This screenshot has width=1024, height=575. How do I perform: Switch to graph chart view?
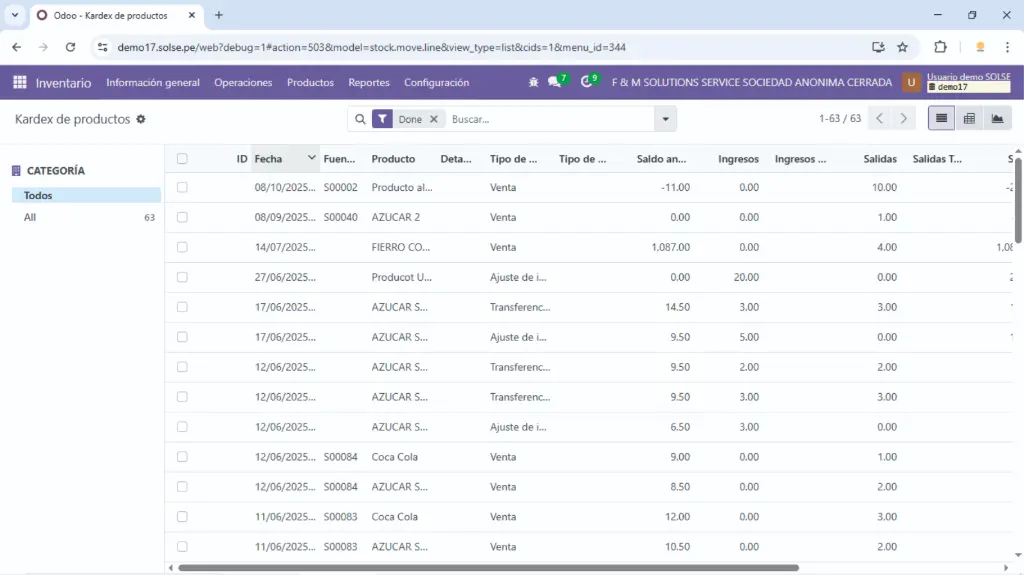point(997,119)
